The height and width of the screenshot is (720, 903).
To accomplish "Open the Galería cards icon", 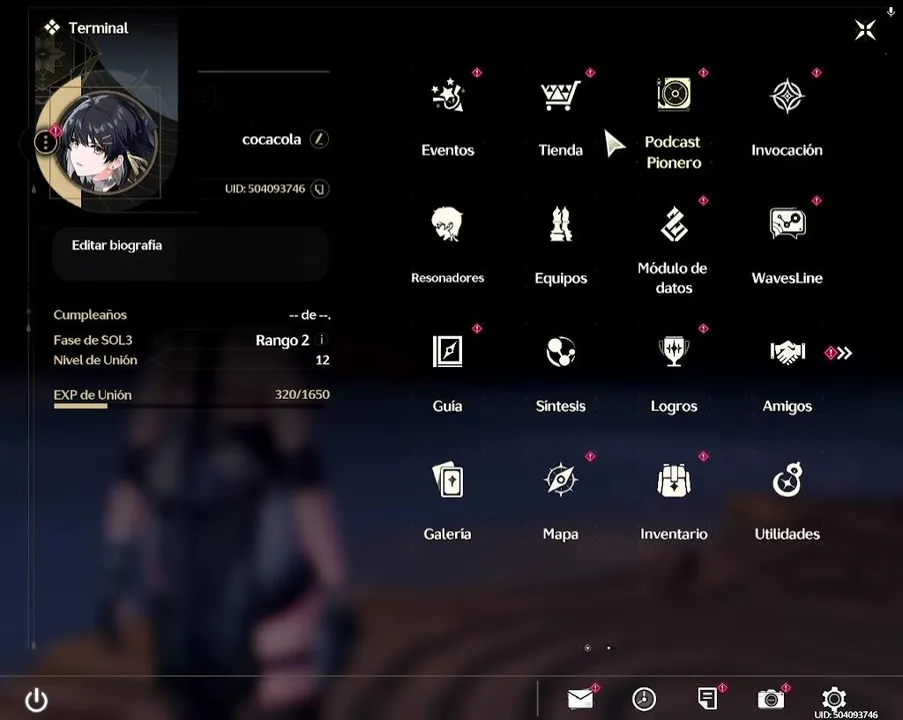I will click(x=447, y=479).
